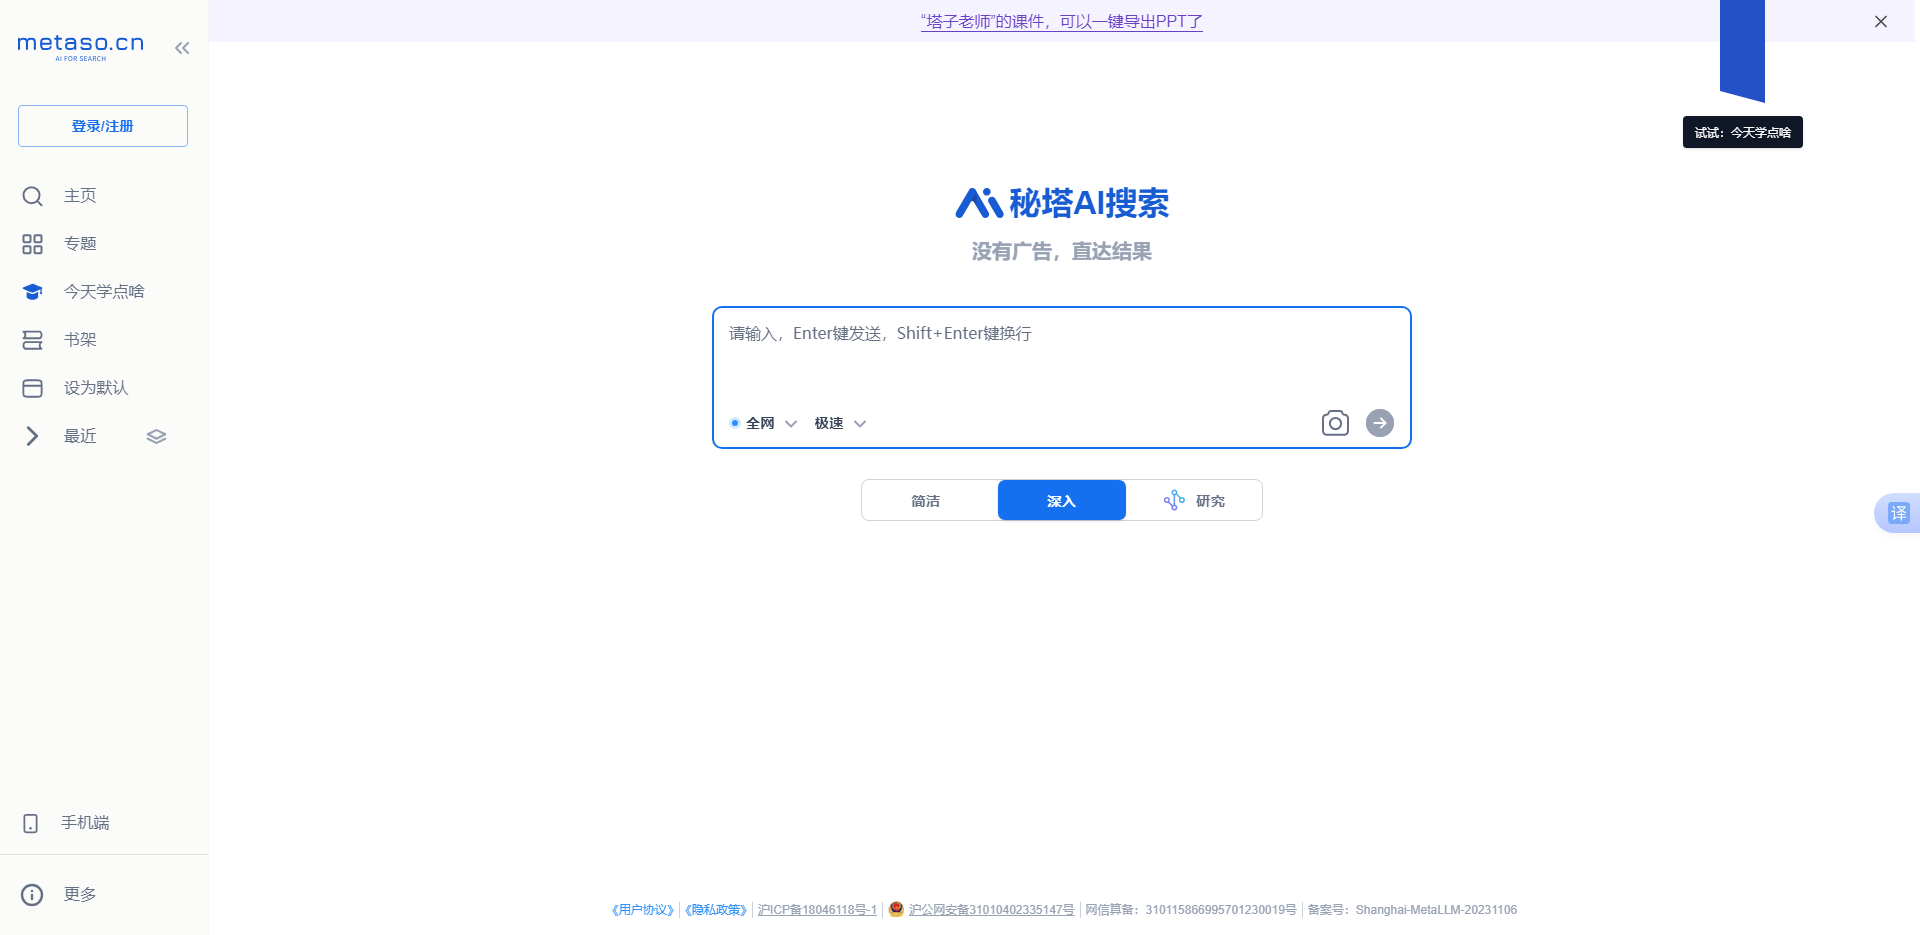1920x935 pixels.
Task: Click the 今天学点啥 graduation cap icon
Action: tap(33, 291)
